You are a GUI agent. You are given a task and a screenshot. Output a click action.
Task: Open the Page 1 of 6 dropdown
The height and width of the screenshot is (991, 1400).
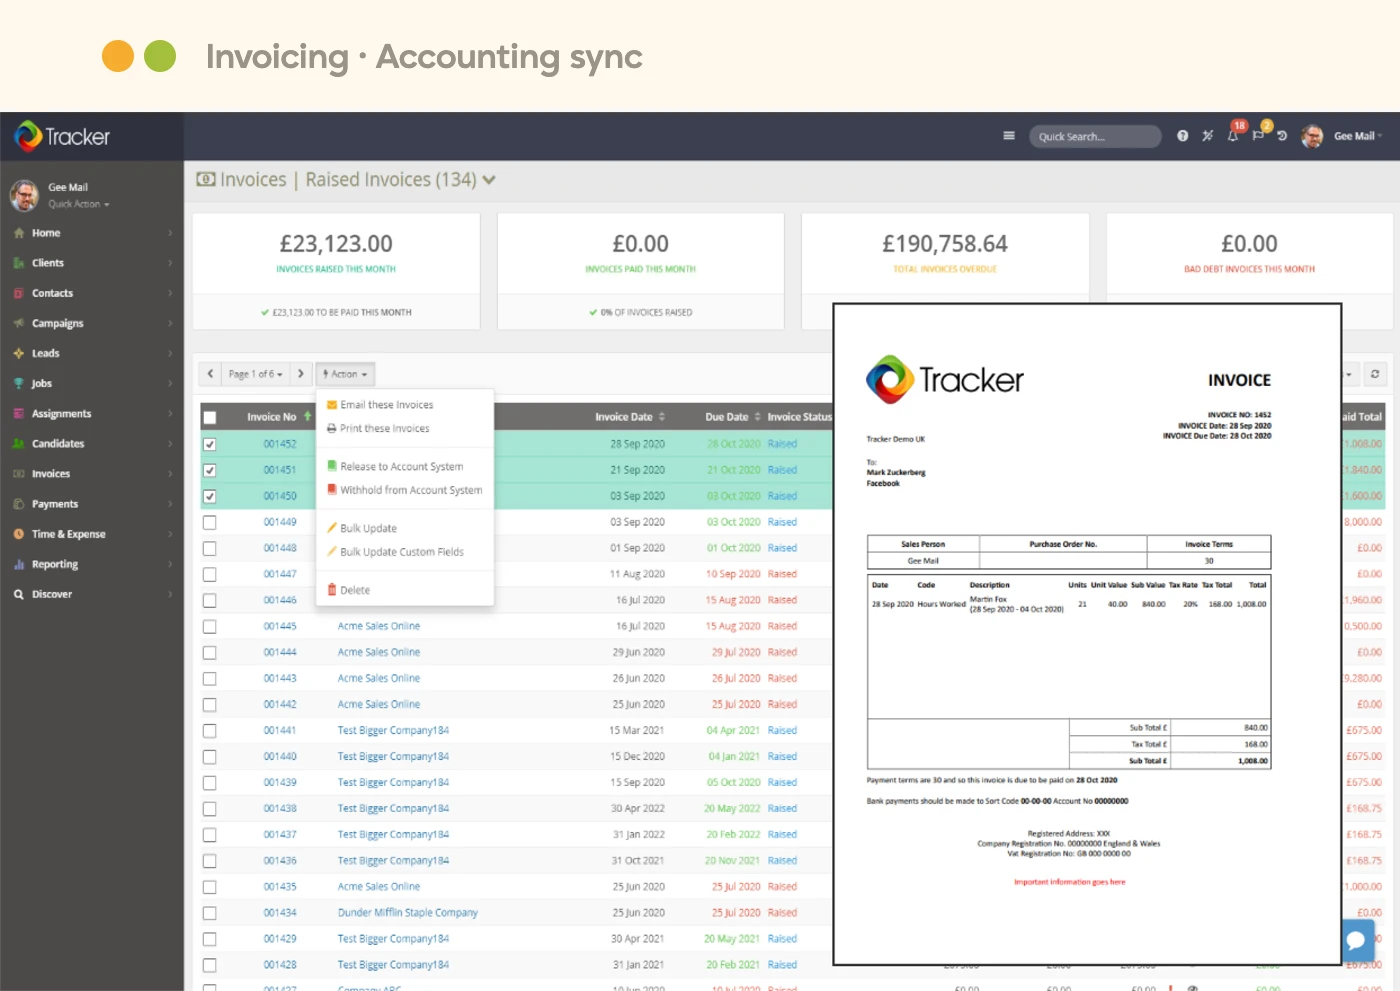coord(255,374)
